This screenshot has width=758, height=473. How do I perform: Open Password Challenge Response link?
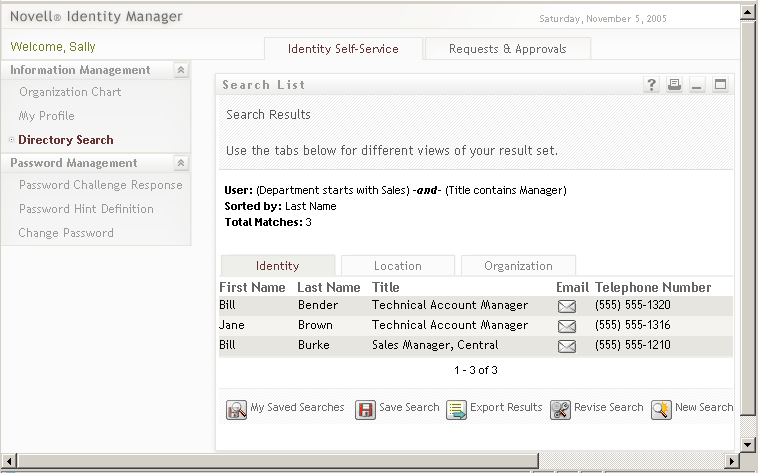click(100, 185)
